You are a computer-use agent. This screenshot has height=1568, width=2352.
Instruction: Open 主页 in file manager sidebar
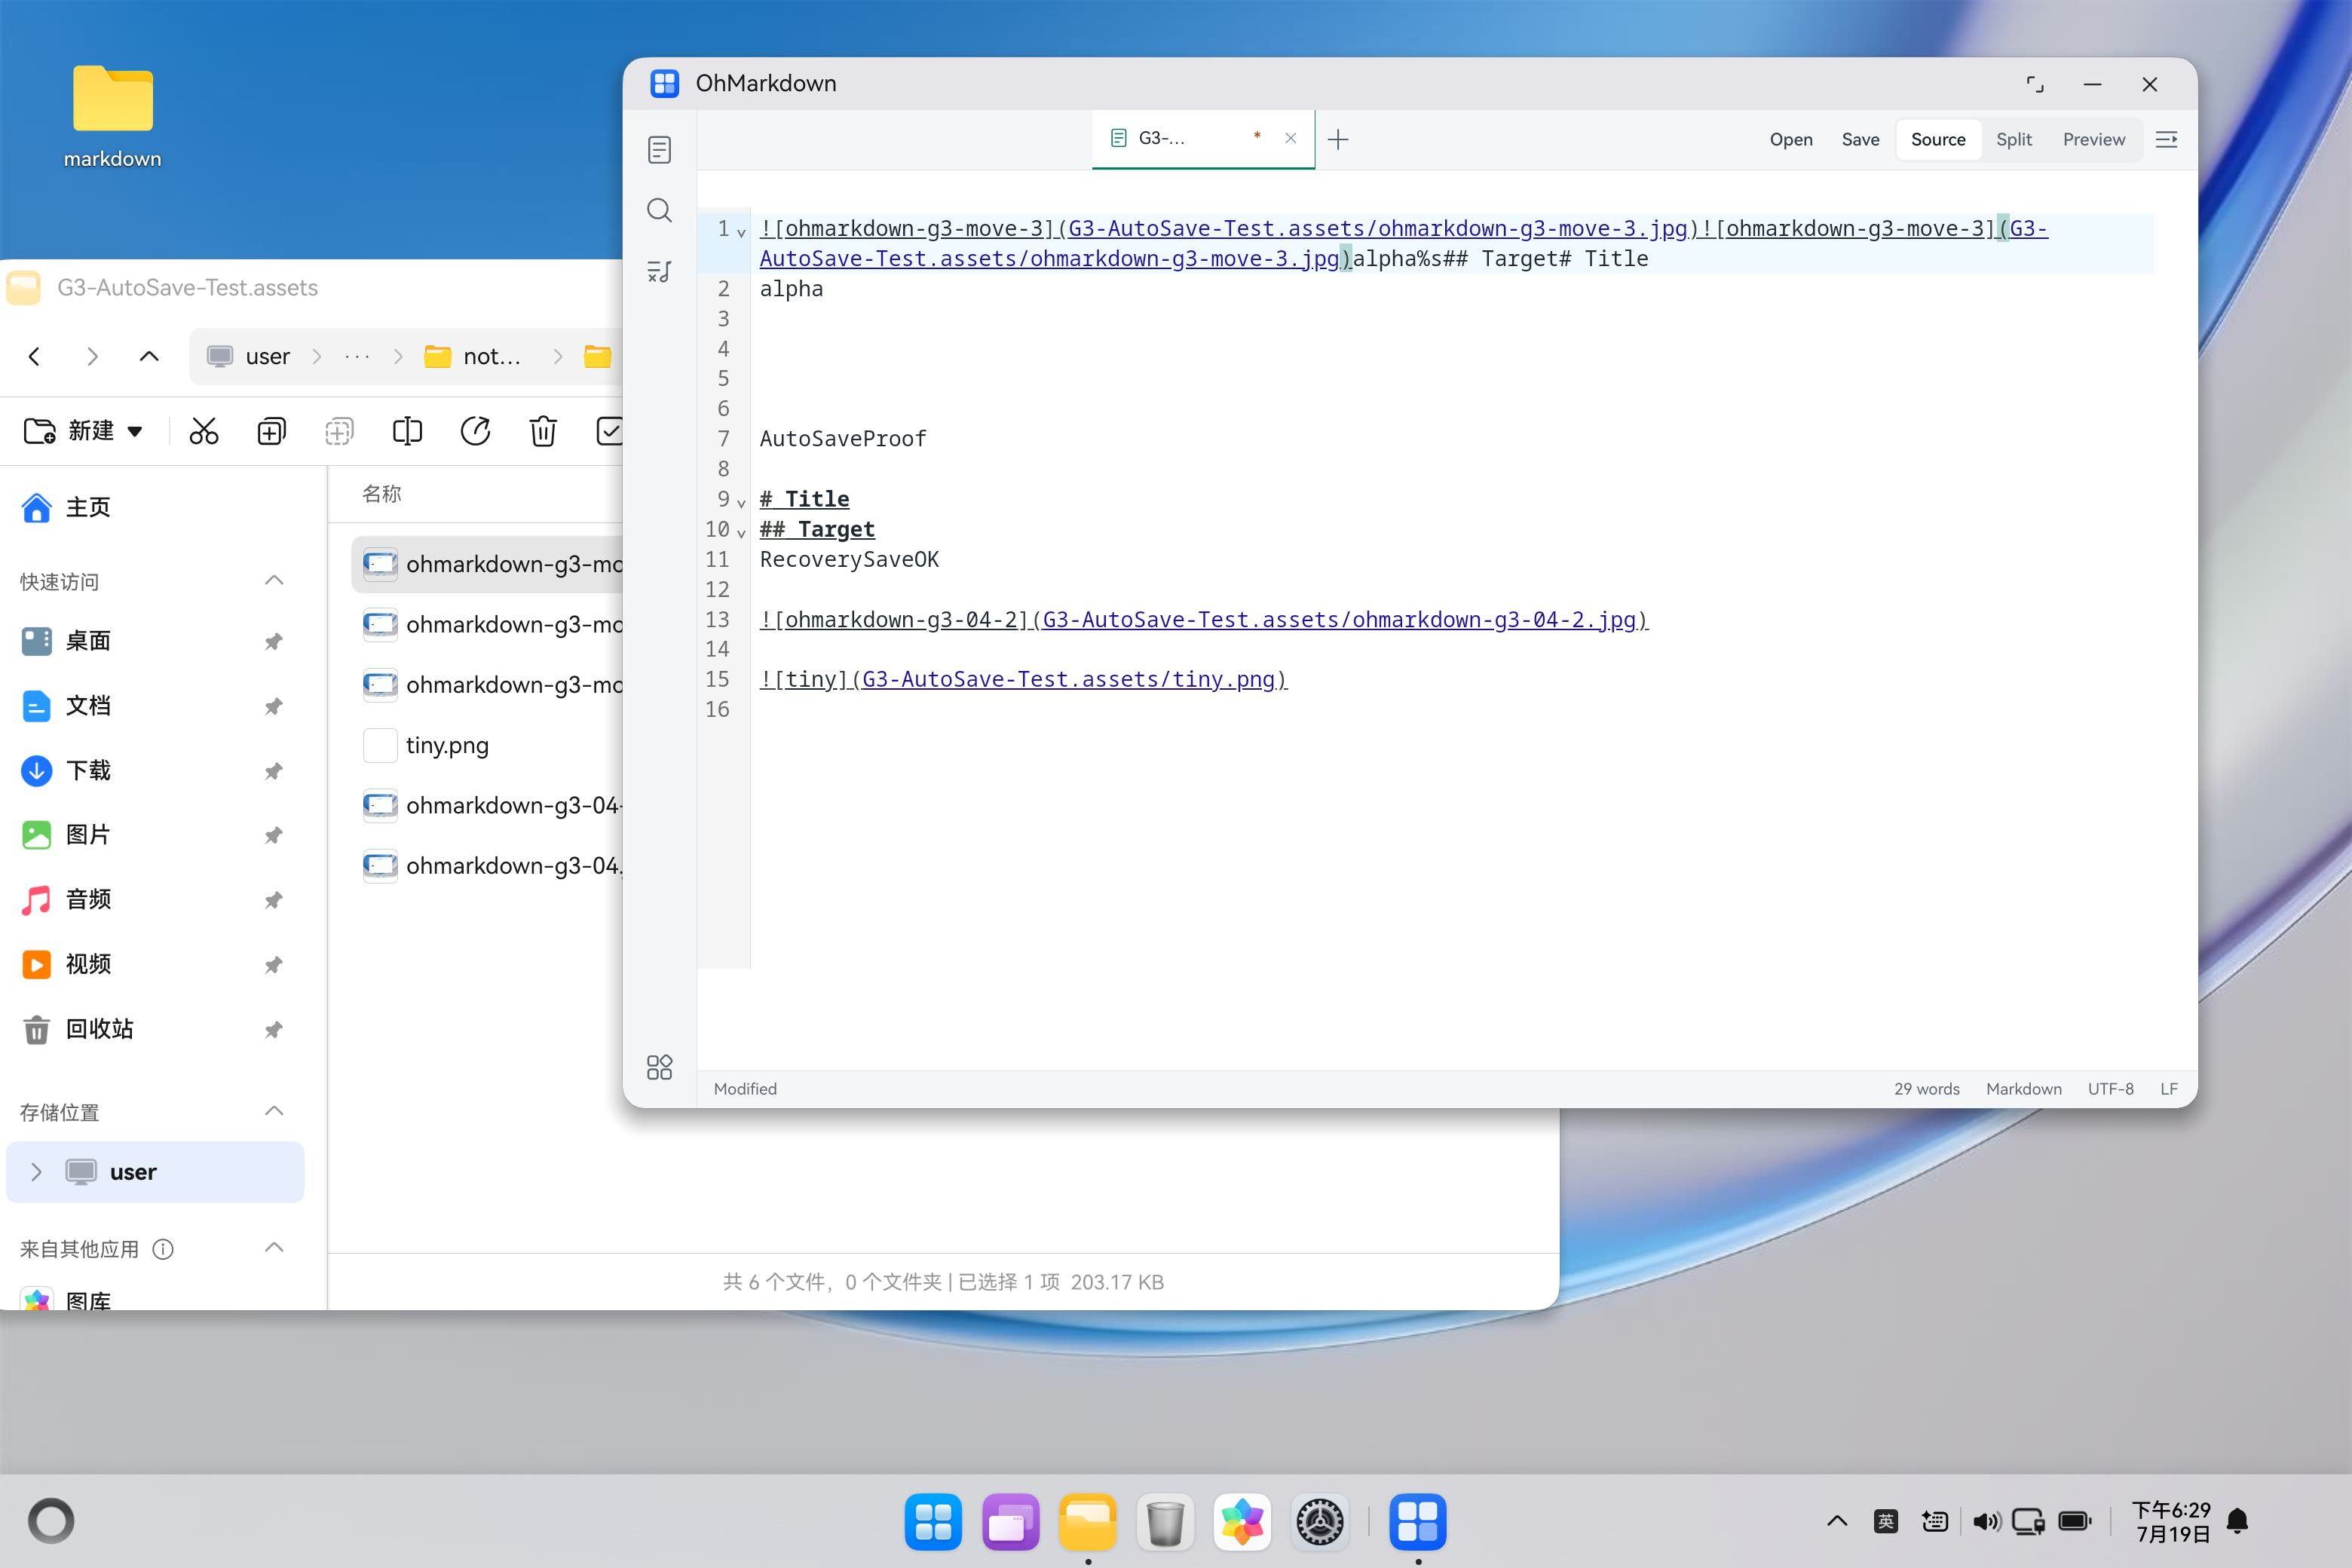pyautogui.click(x=66, y=507)
